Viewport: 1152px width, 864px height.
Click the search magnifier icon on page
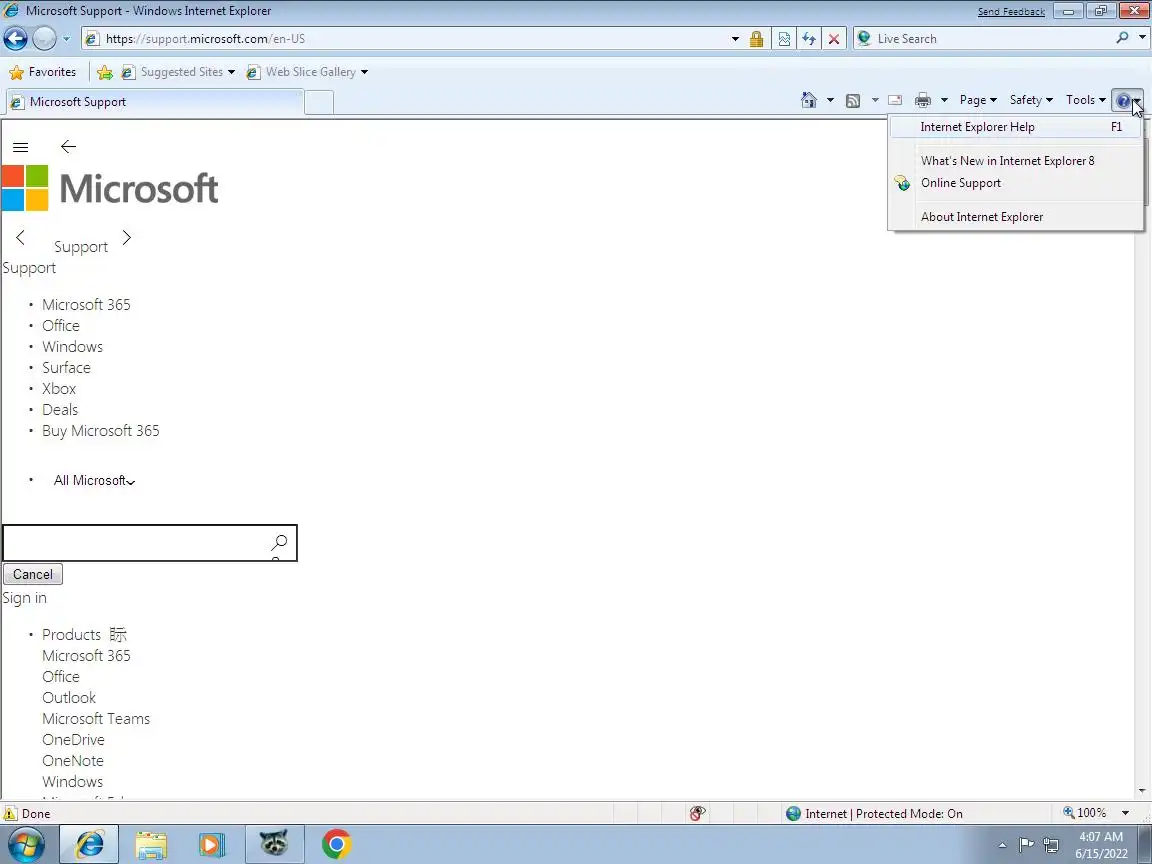point(279,543)
